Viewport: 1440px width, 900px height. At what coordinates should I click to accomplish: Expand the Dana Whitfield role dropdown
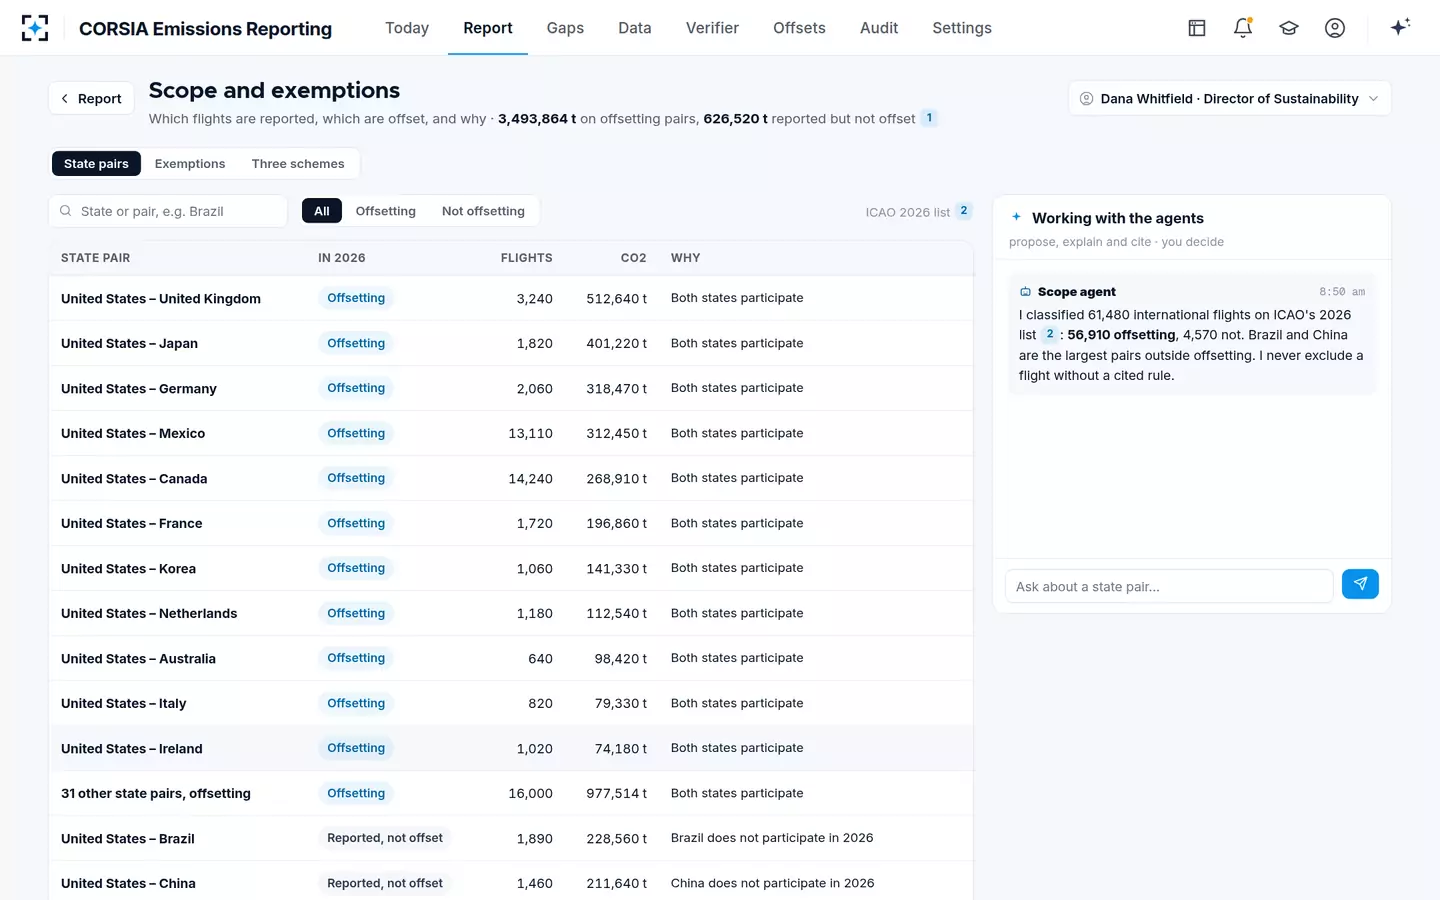[1229, 98]
